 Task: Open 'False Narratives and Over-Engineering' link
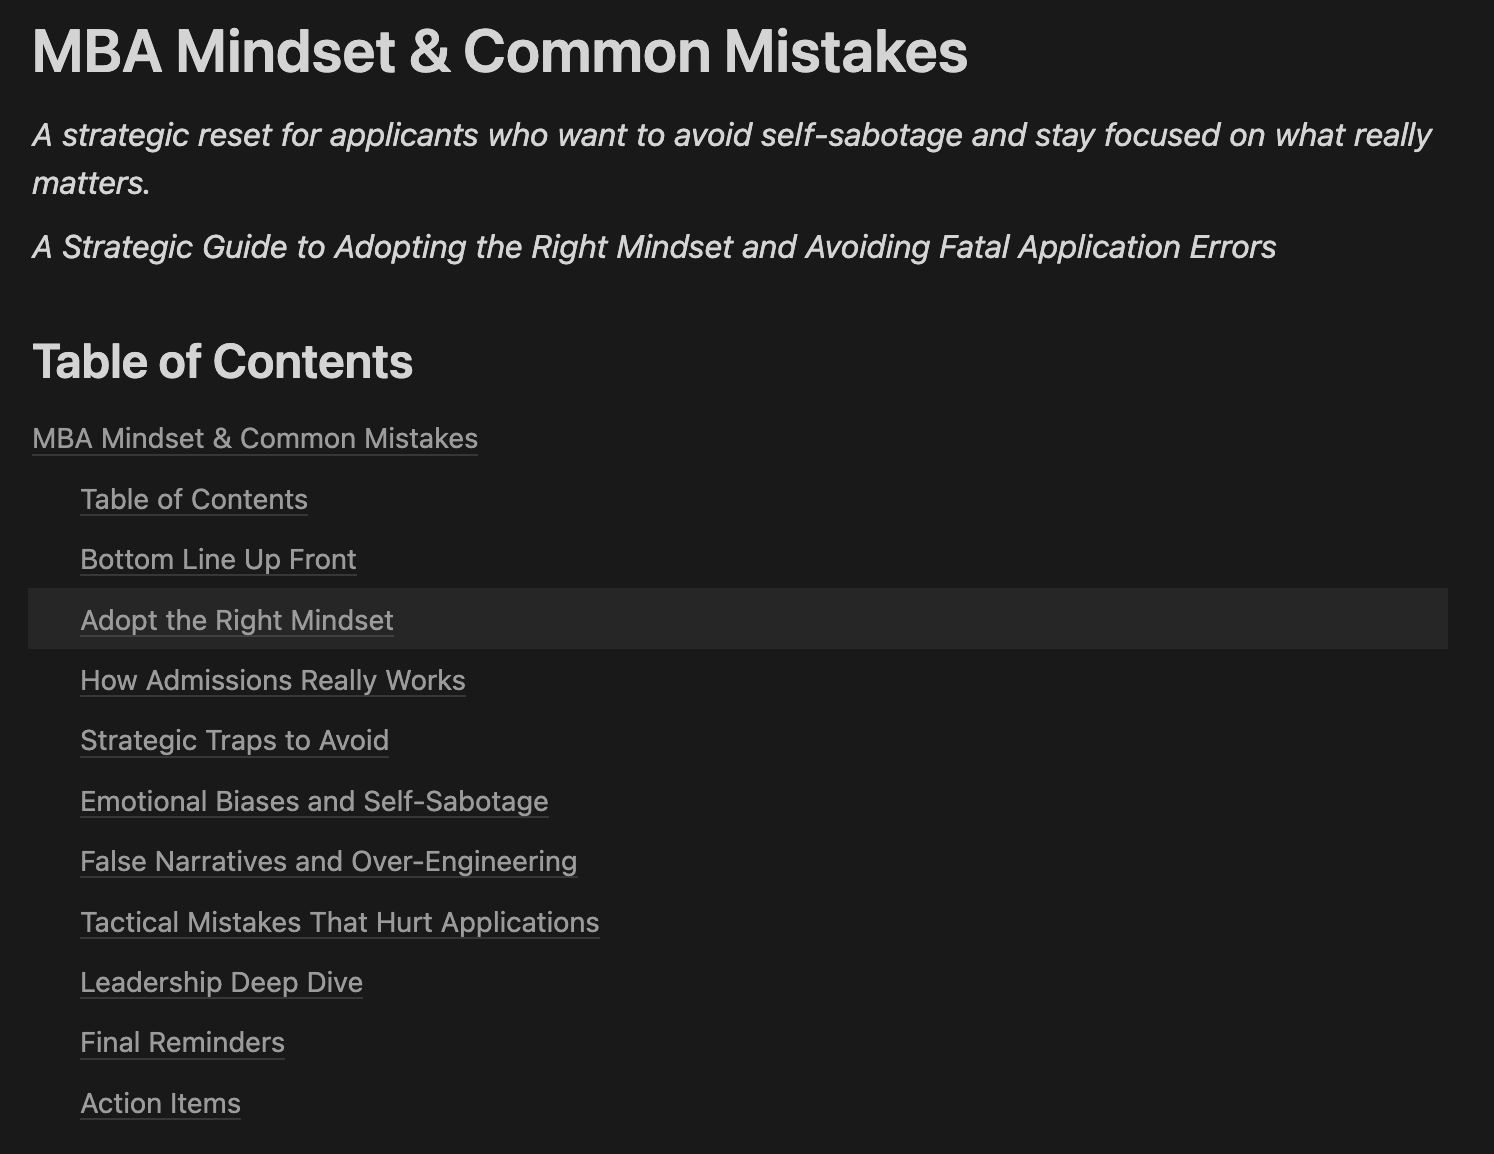point(328,862)
